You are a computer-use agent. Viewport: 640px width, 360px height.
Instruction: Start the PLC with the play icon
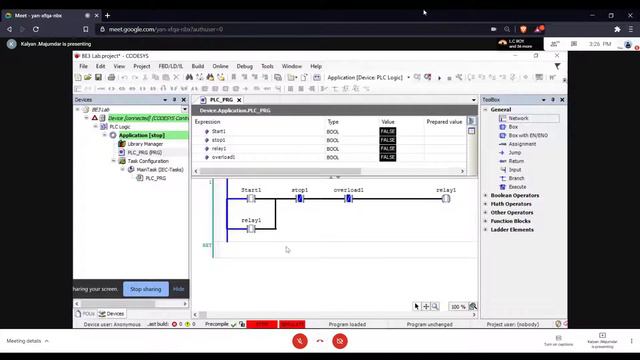coord(440,78)
